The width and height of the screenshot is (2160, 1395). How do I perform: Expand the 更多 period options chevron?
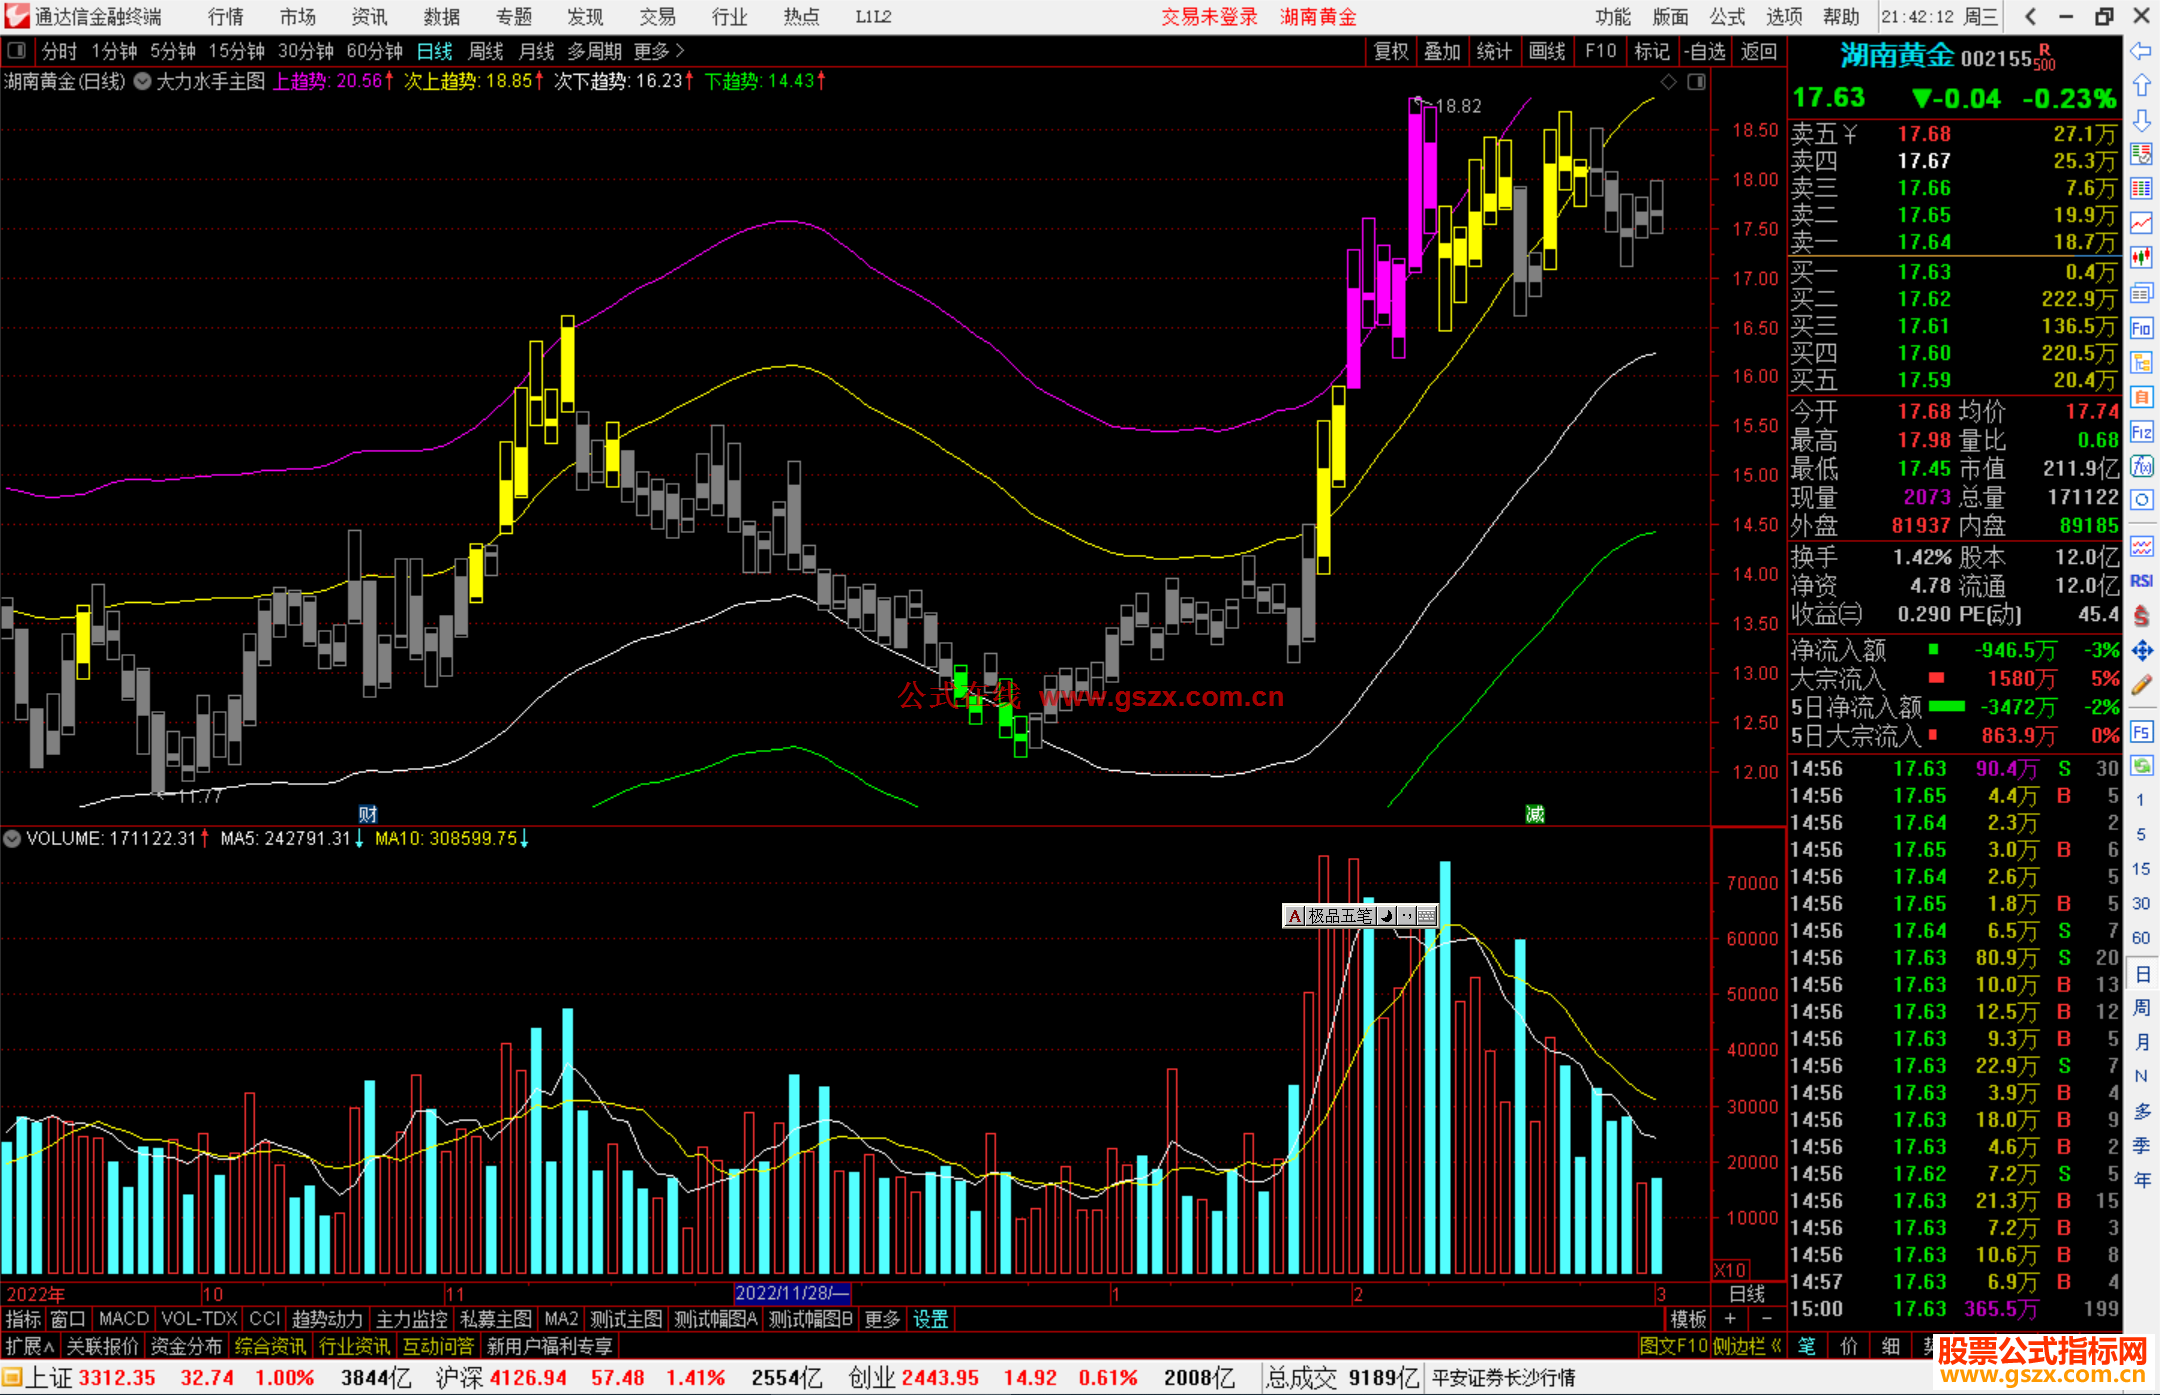click(x=680, y=50)
